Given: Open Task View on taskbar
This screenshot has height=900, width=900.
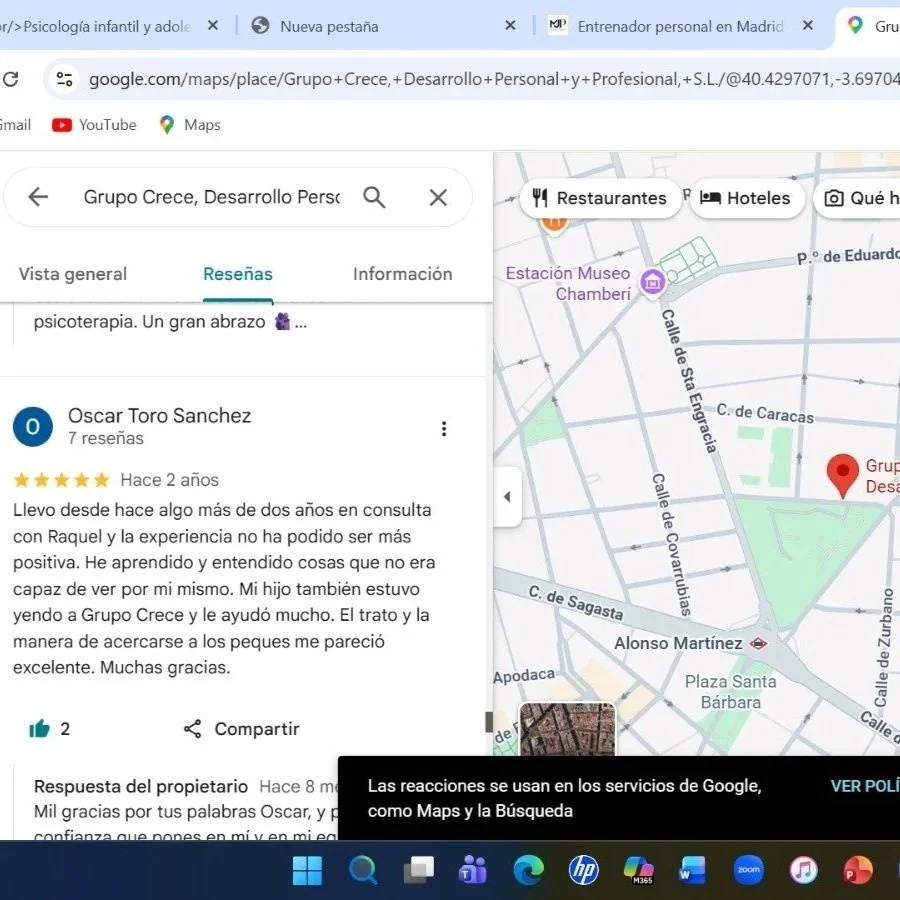Looking at the screenshot, I should pos(418,871).
